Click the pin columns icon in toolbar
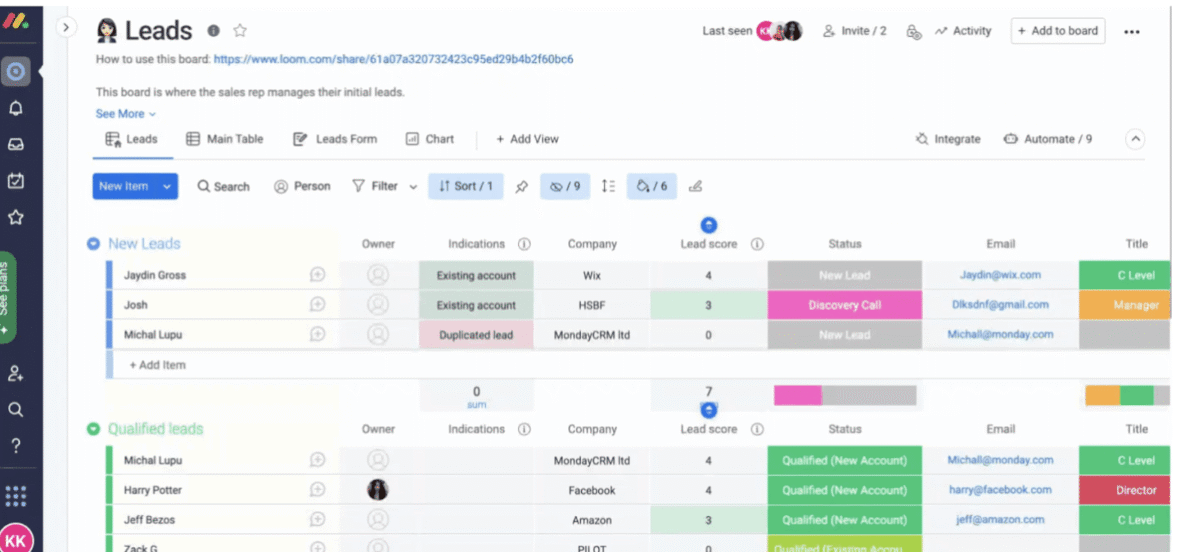The image size is (1198, 552). [x=521, y=186]
